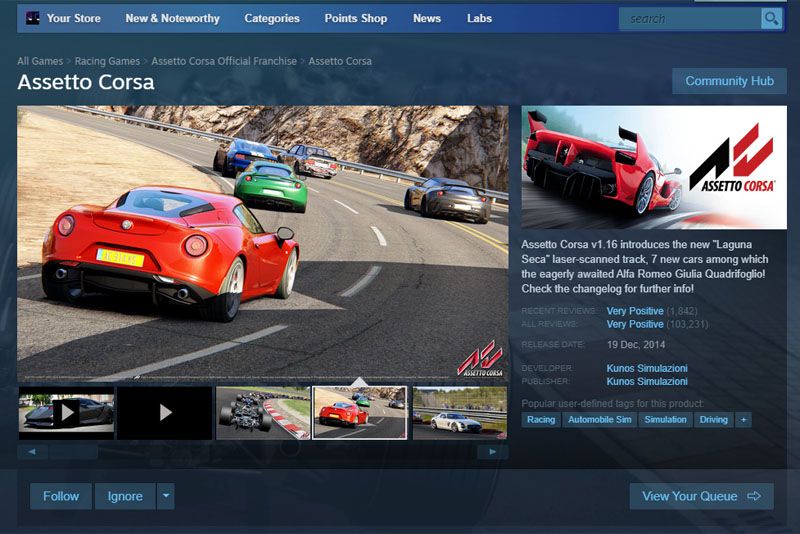Click the release date 19 Dec, 2014

(x=636, y=345)
